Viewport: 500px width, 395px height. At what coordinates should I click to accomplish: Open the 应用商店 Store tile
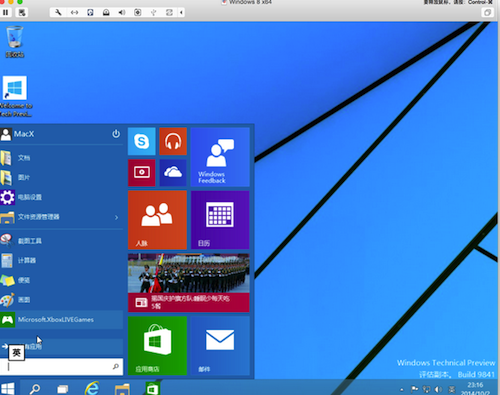[x=157, y=346]
